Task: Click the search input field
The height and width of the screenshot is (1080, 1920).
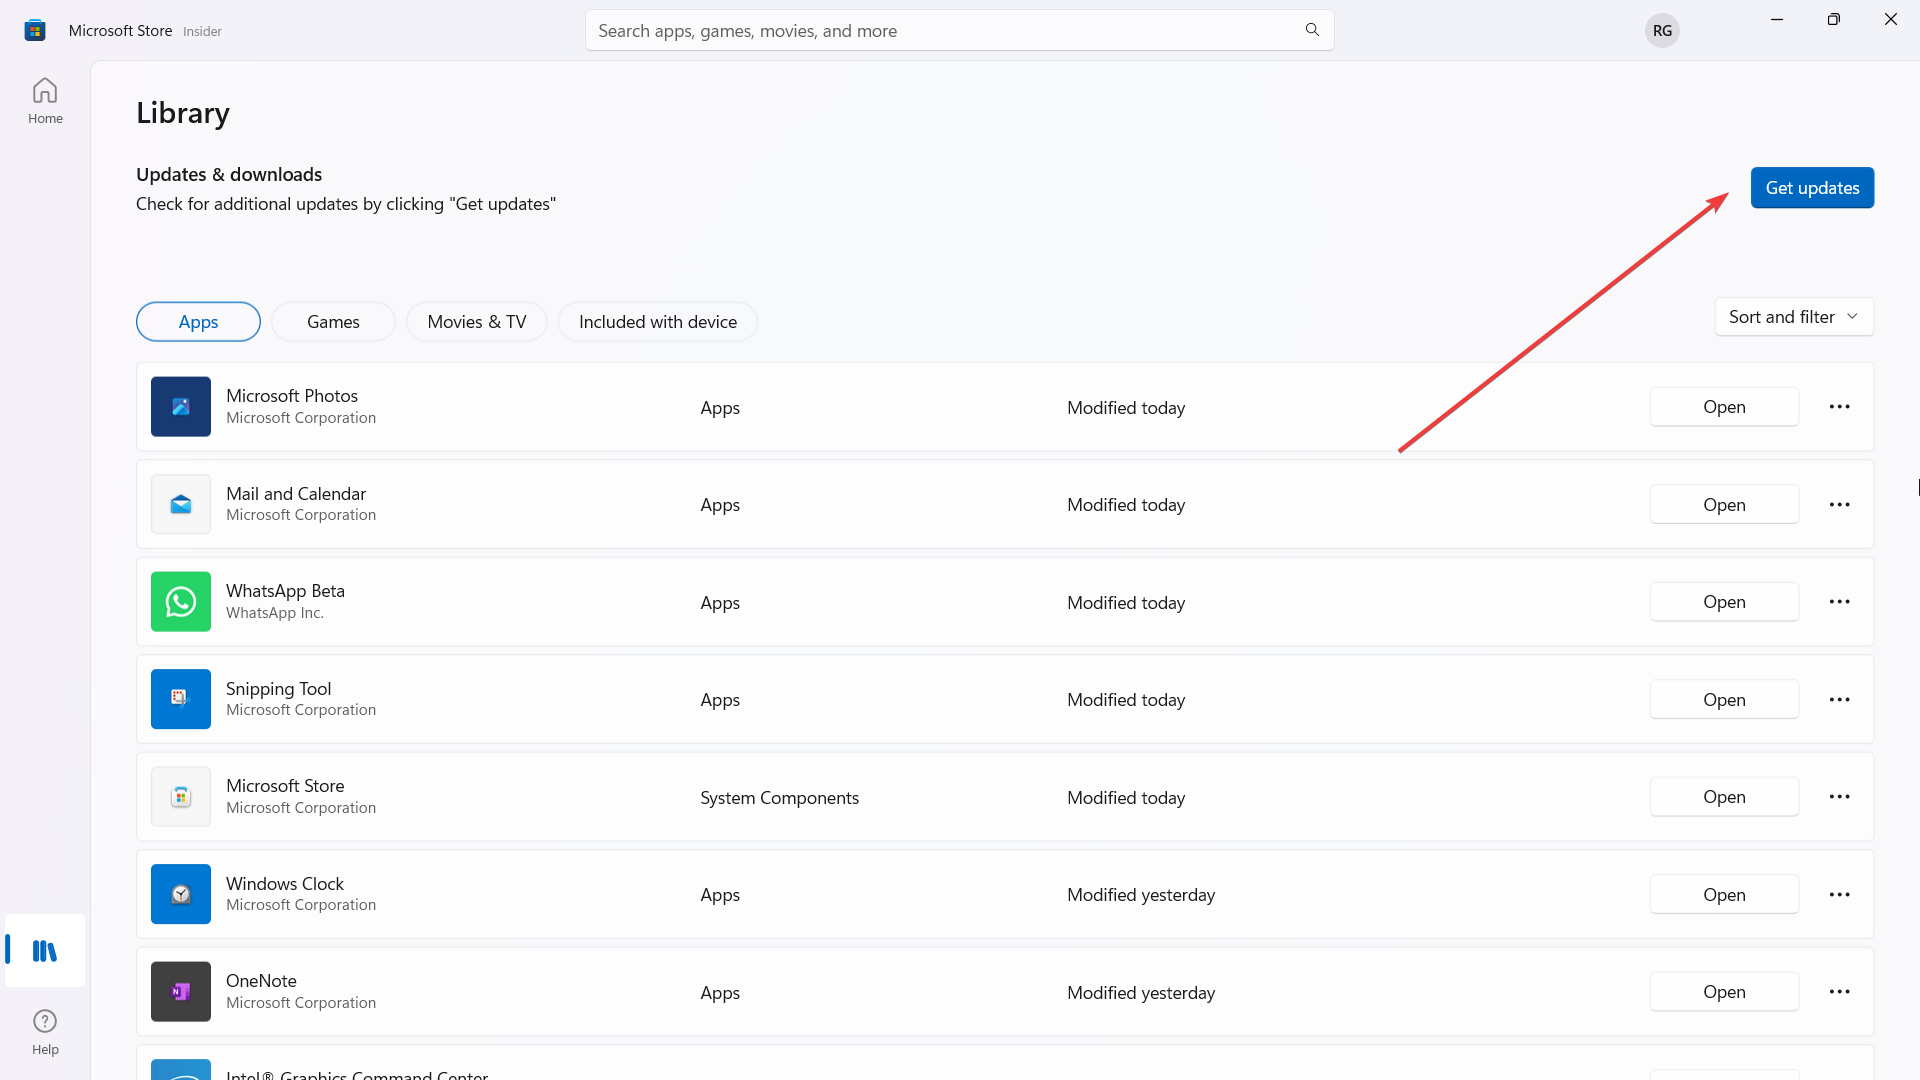Action: [960, 29]
